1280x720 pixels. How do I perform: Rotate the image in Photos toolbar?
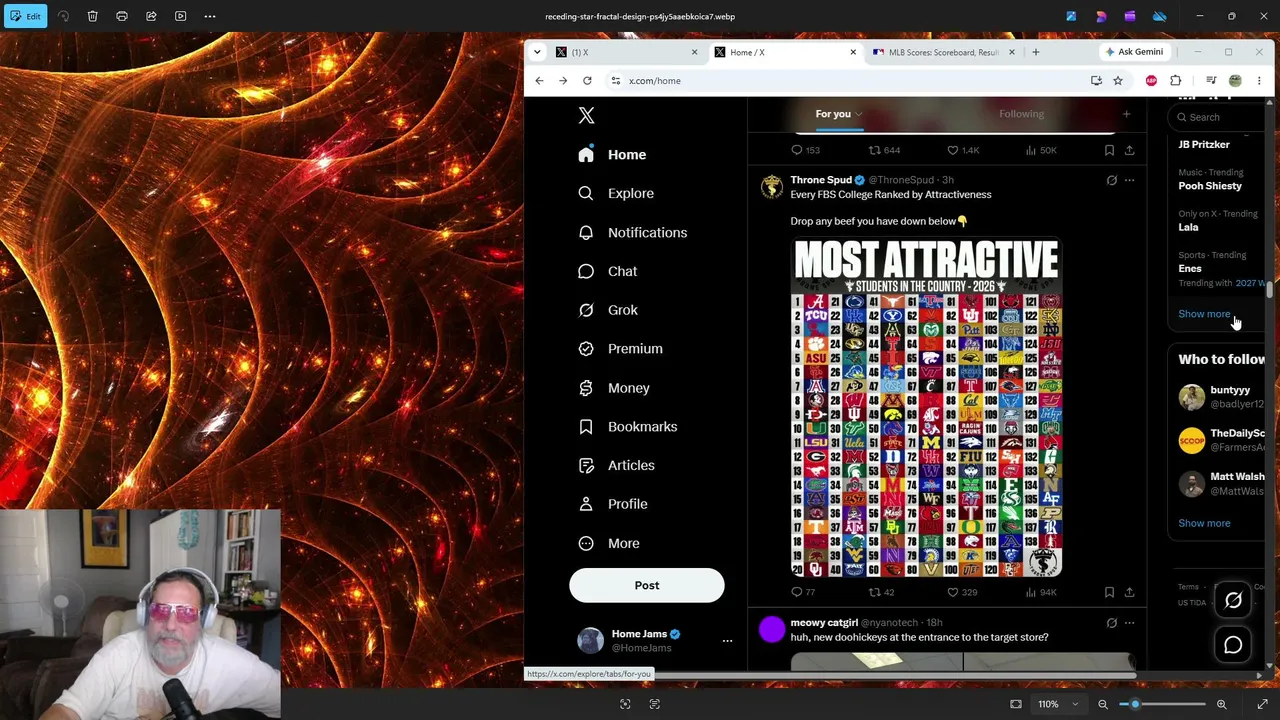(63, 16)
